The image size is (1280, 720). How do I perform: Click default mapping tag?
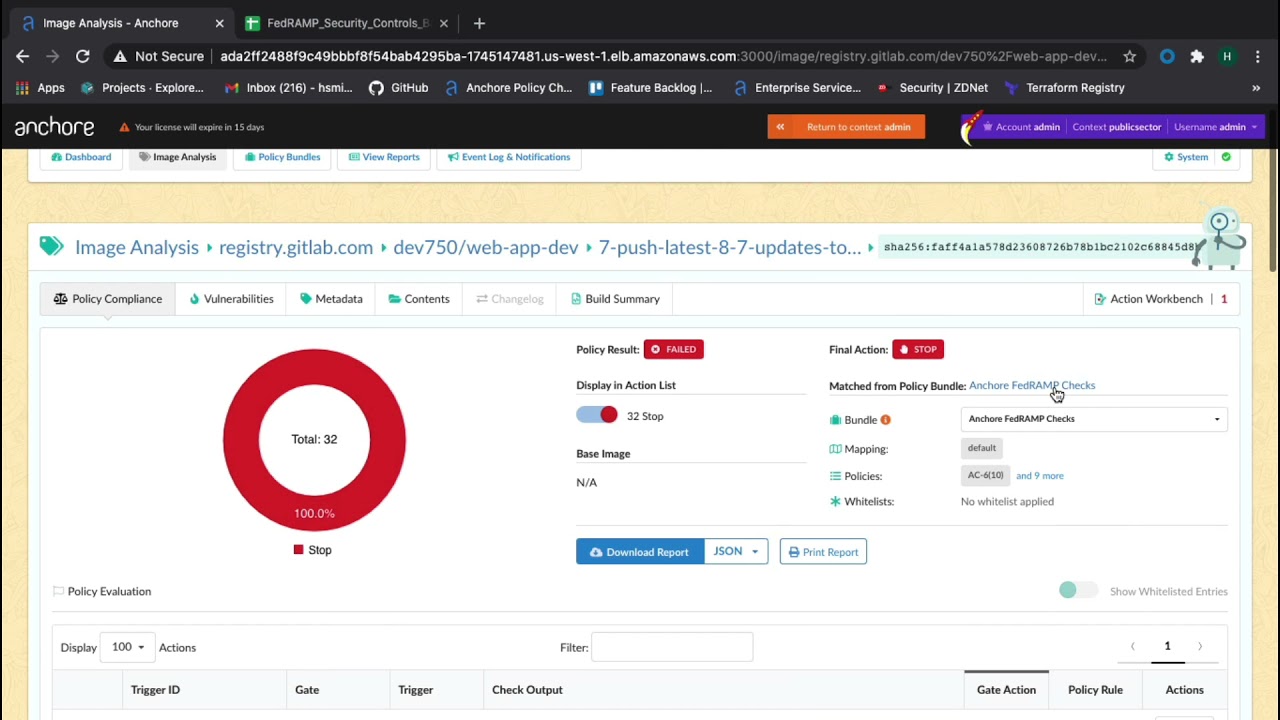pyautogui.click(x=982, y=448)
